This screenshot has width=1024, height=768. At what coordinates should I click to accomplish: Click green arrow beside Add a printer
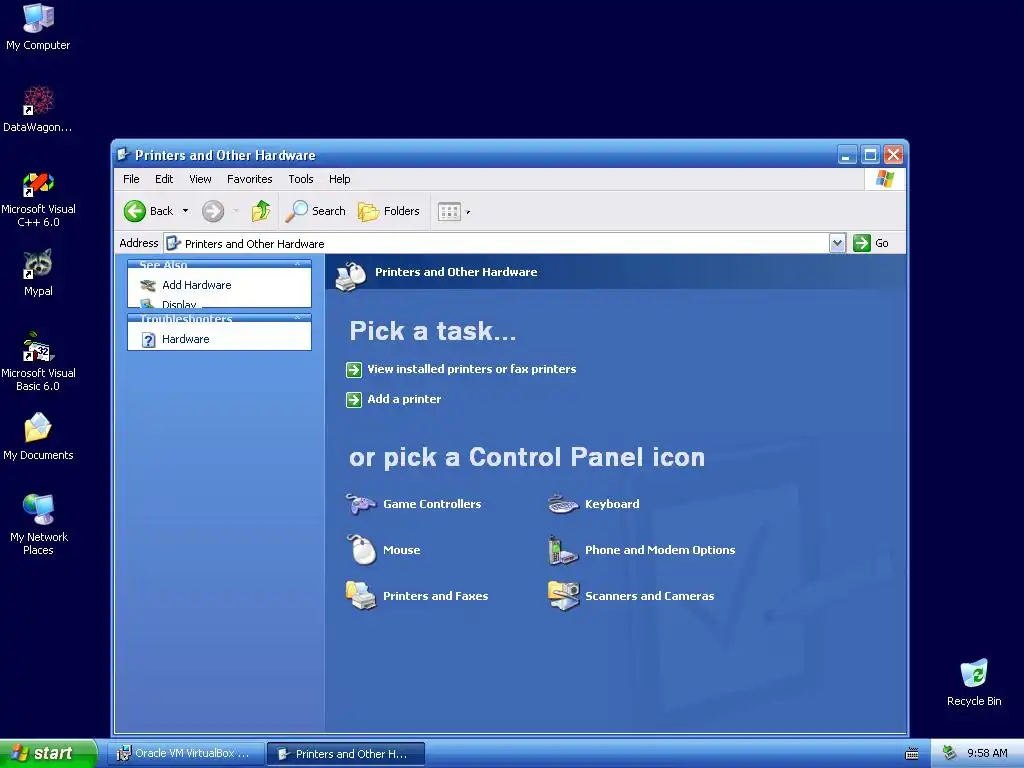tap(353, 400)
